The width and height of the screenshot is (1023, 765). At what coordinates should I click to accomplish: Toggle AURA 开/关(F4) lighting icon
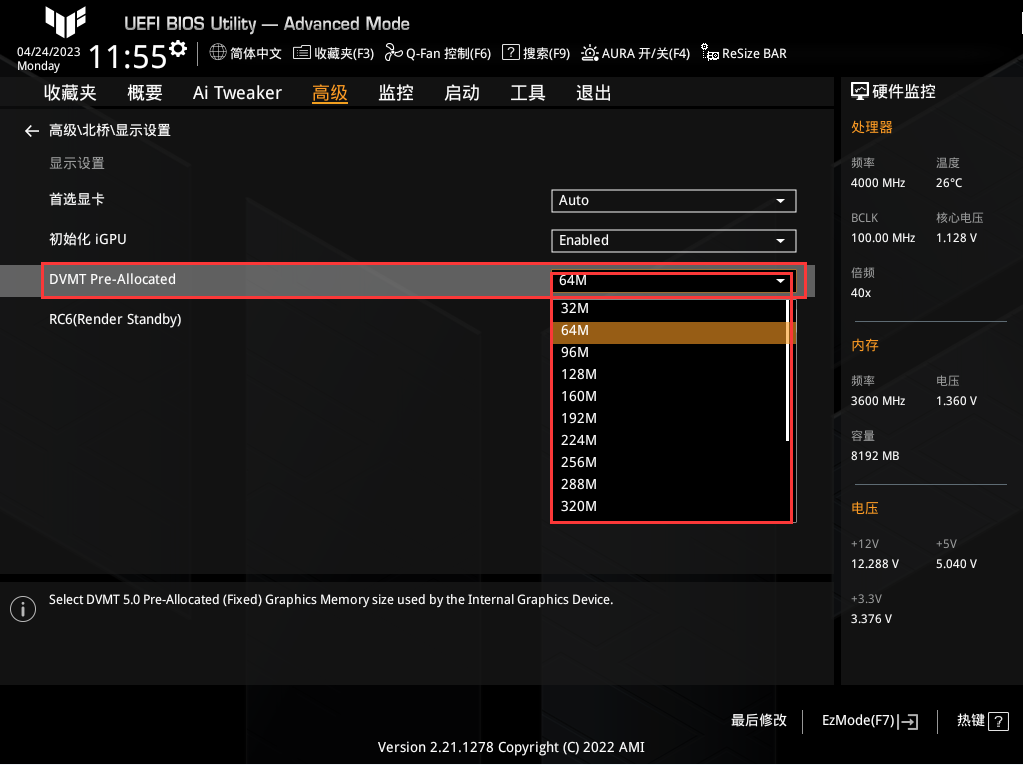(590, 53)
